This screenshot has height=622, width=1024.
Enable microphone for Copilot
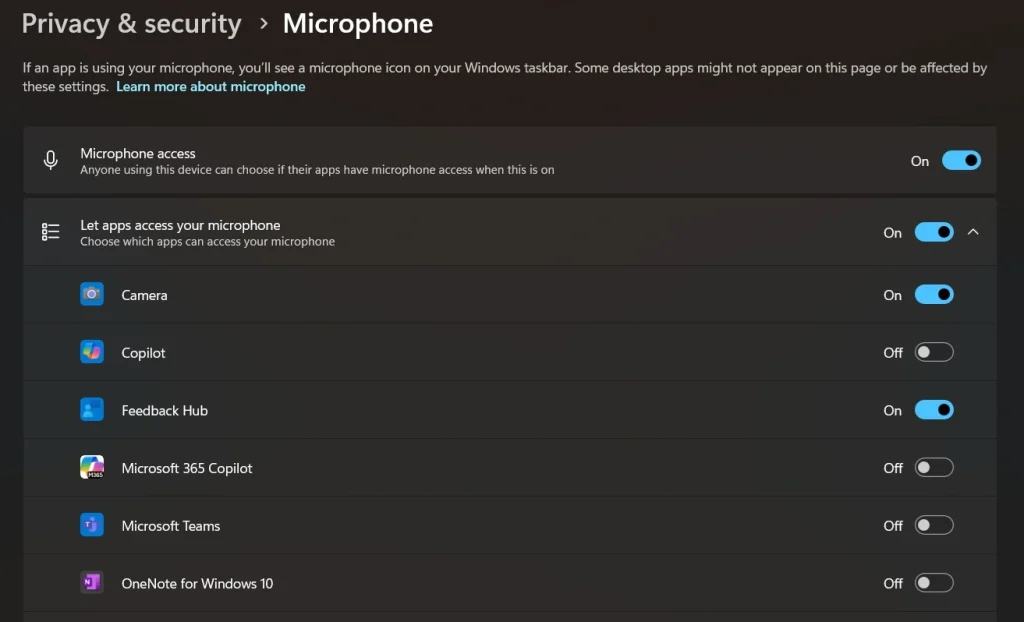pos(934,353)
